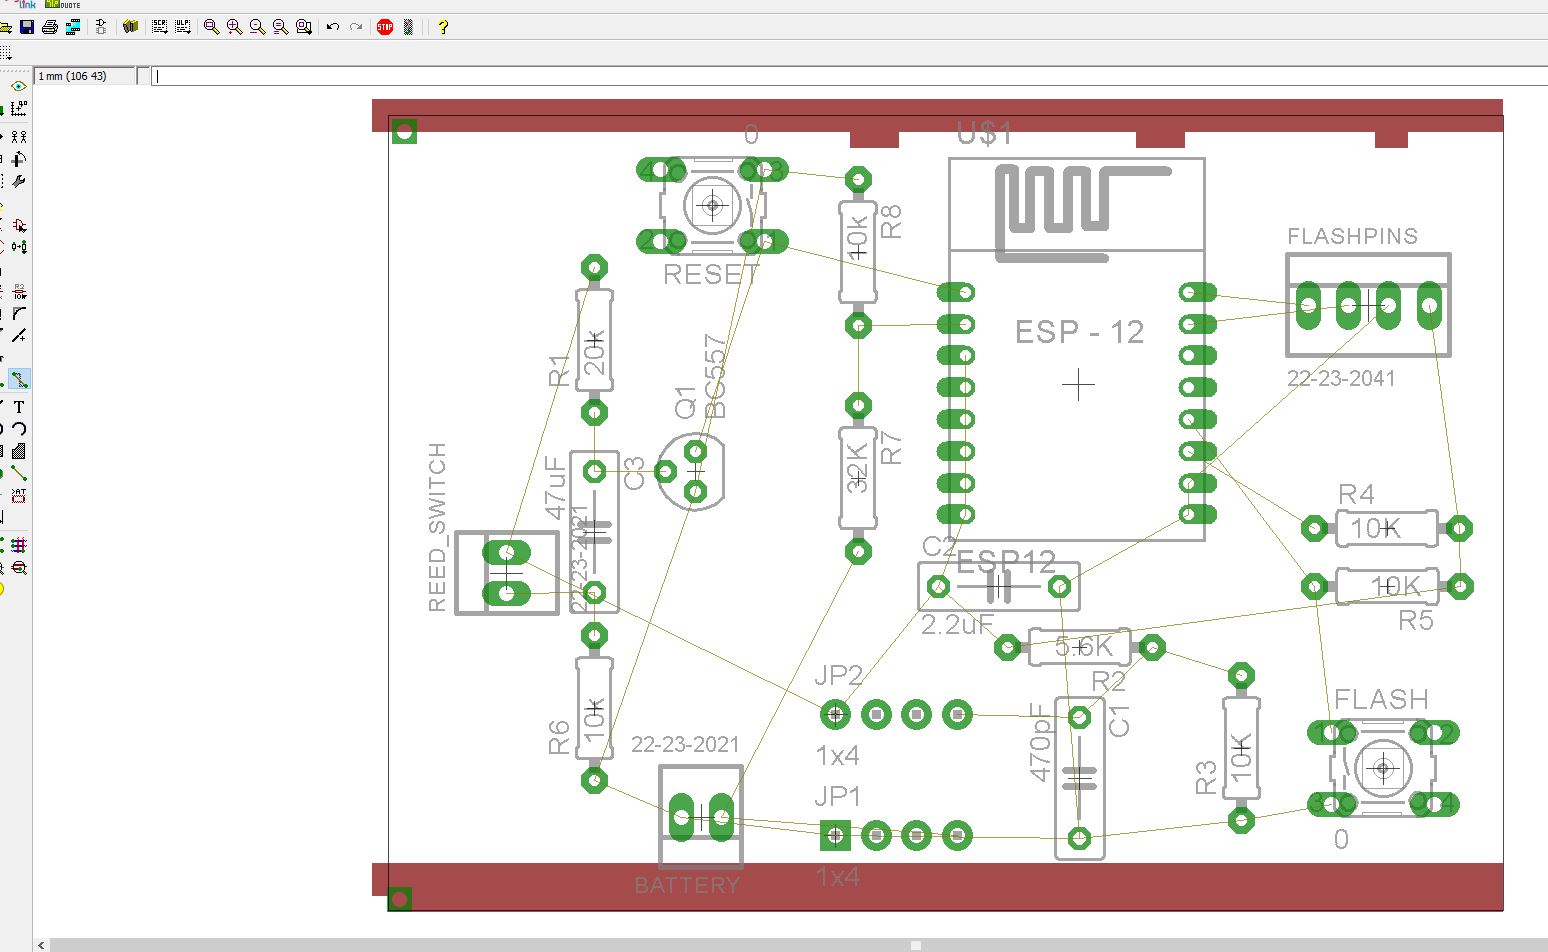Execute a script via the SCR icon
The image size is (1548, 952).
pyautogui.click(x=159, y=27)
